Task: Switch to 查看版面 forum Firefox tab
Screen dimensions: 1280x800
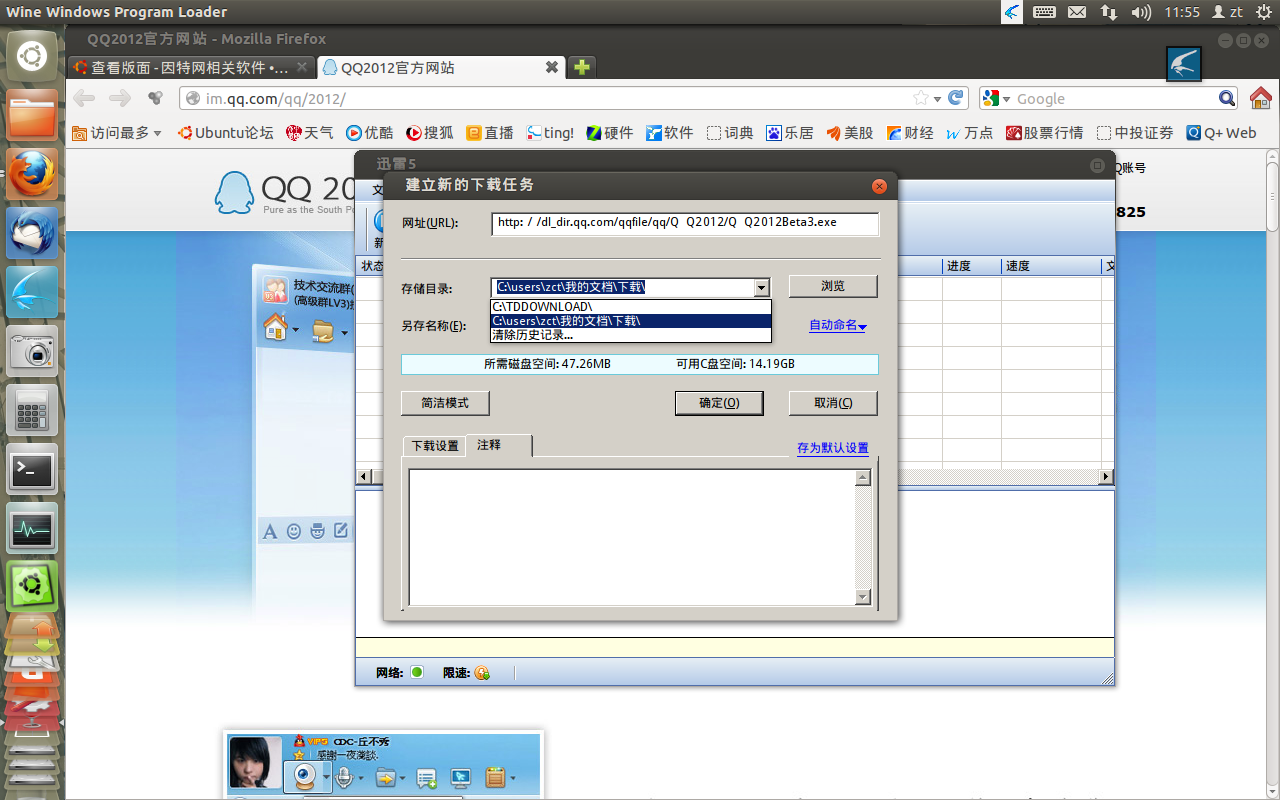Action: point(192,67)
